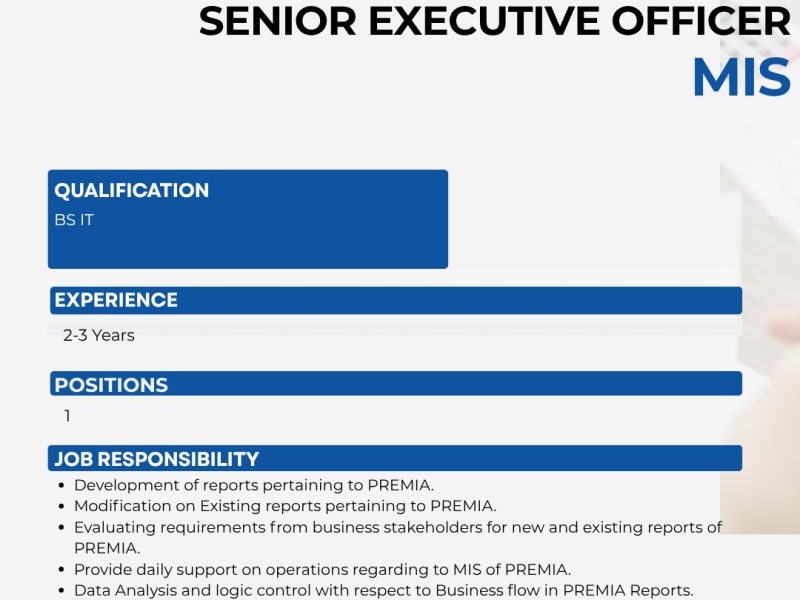Select the Provide daily support line

pos(322,569)
